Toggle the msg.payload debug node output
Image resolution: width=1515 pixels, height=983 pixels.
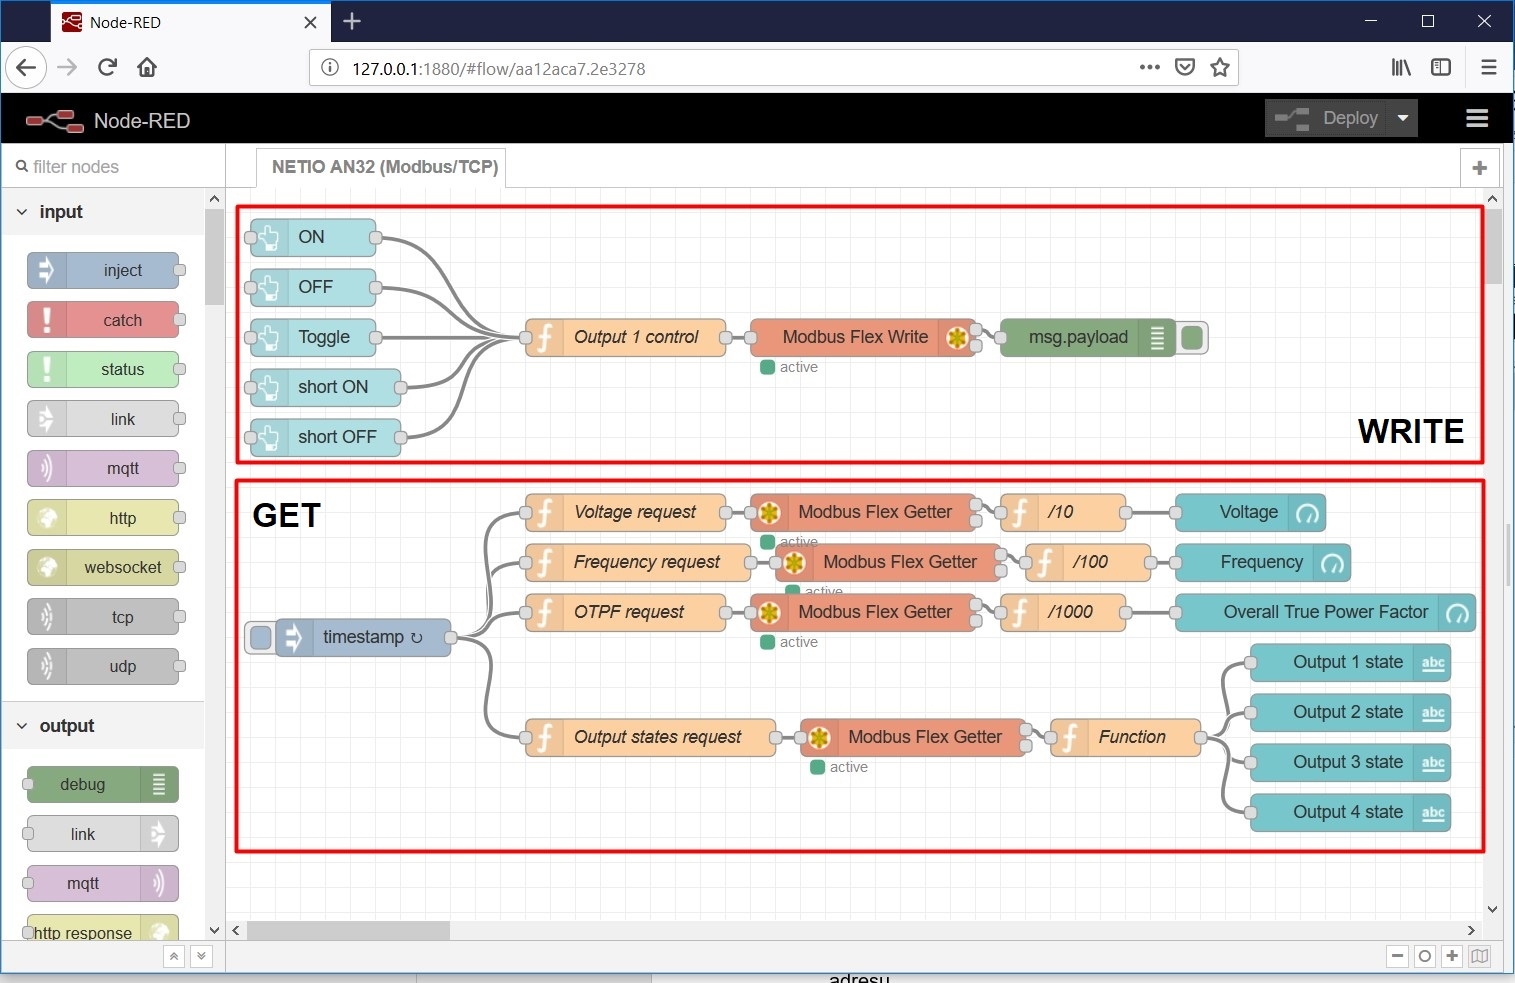pyautogui.click(x=1192, y=338)
